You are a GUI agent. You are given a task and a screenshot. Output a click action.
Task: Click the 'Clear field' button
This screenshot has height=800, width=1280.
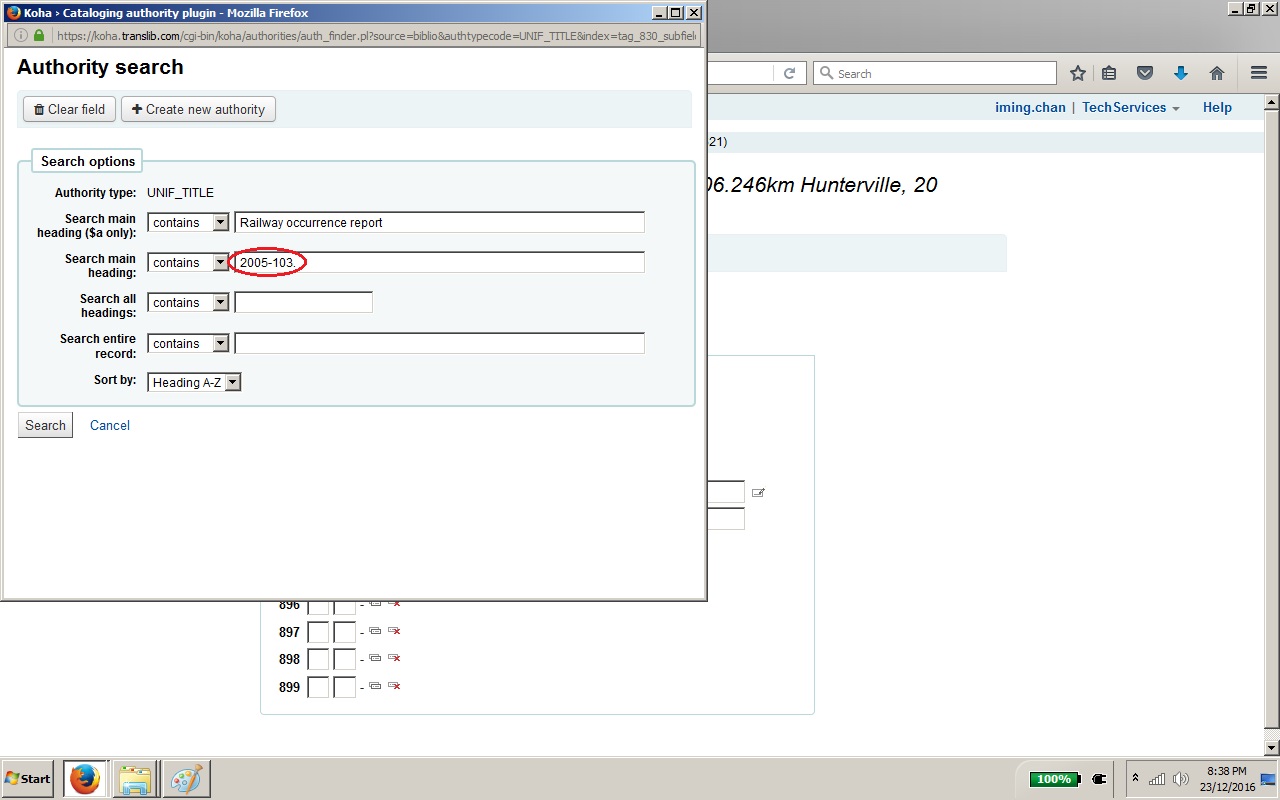(69, 109)
